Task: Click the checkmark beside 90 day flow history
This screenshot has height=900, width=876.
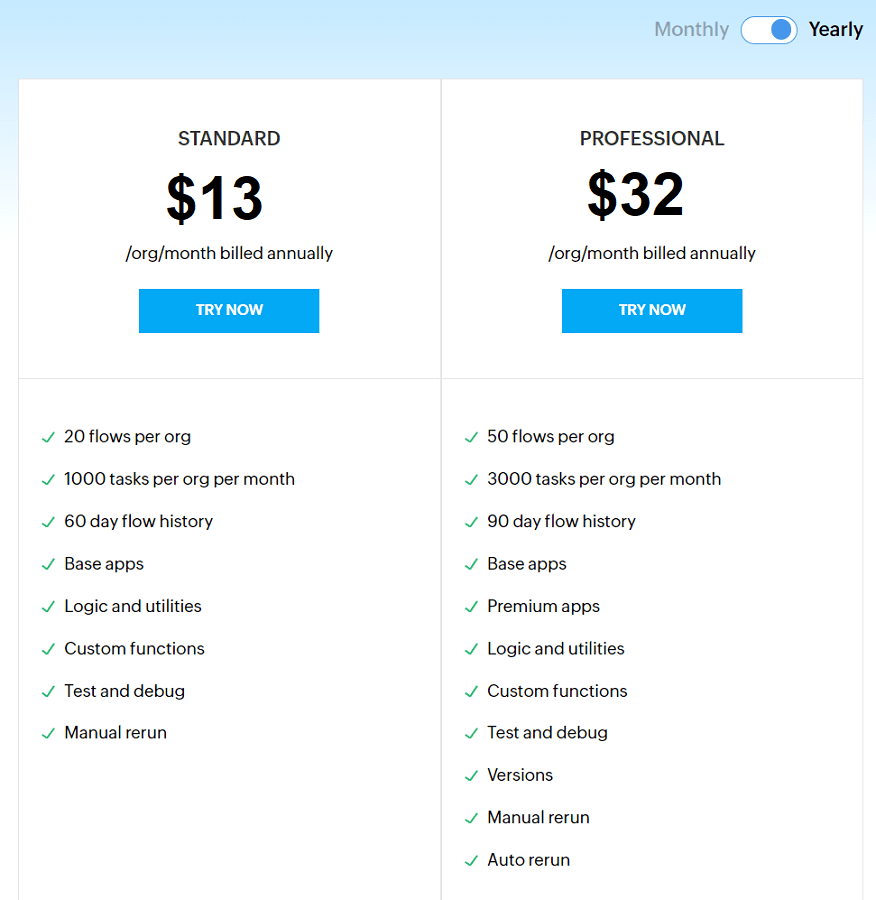Action: tap(470, 521)
